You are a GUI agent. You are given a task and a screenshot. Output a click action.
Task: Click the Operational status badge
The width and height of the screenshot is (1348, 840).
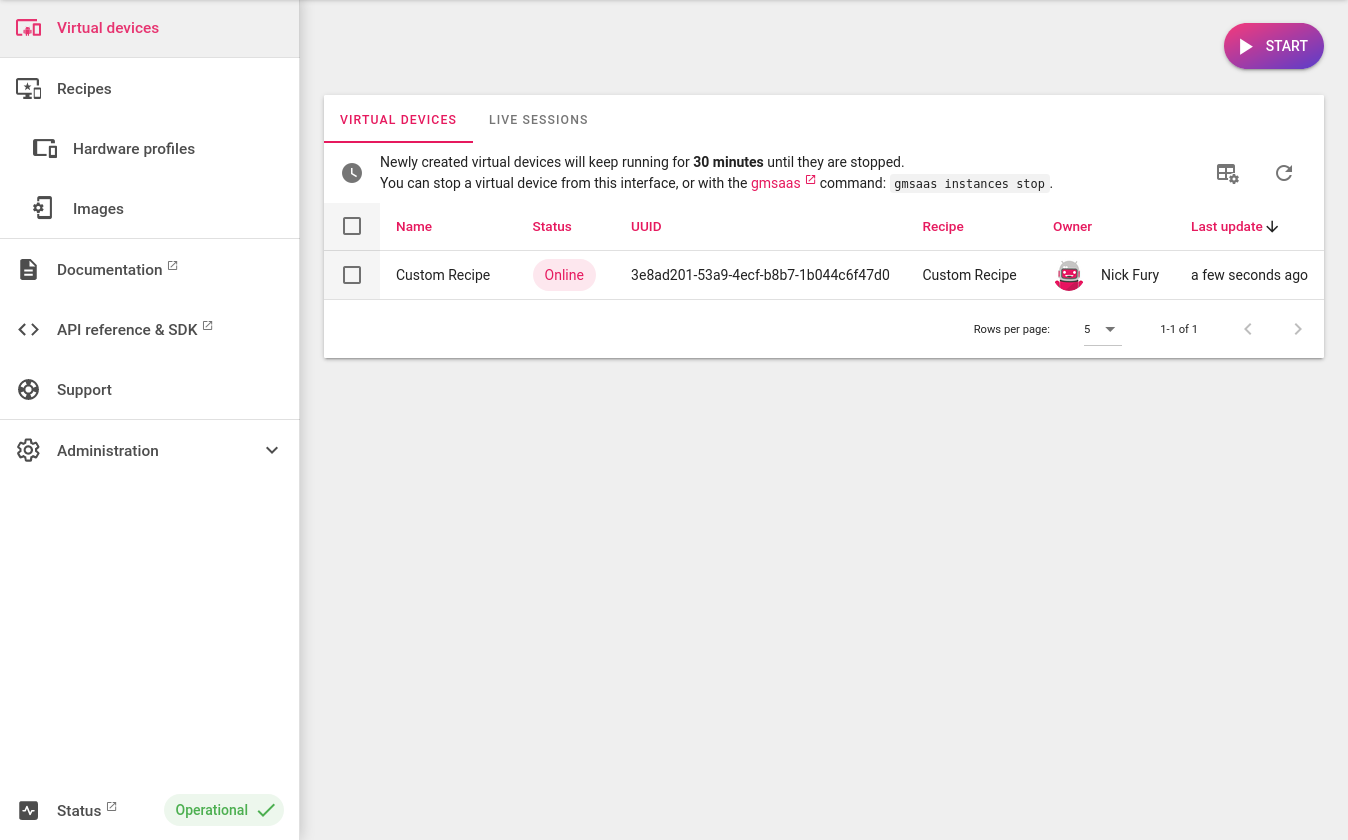pyautogui.click(x=224, y=810)
